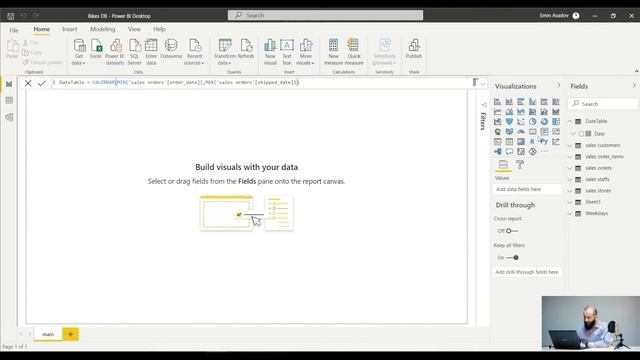Select the Table visual
This screenshot has height=360, width=640.
coord(509,142)
